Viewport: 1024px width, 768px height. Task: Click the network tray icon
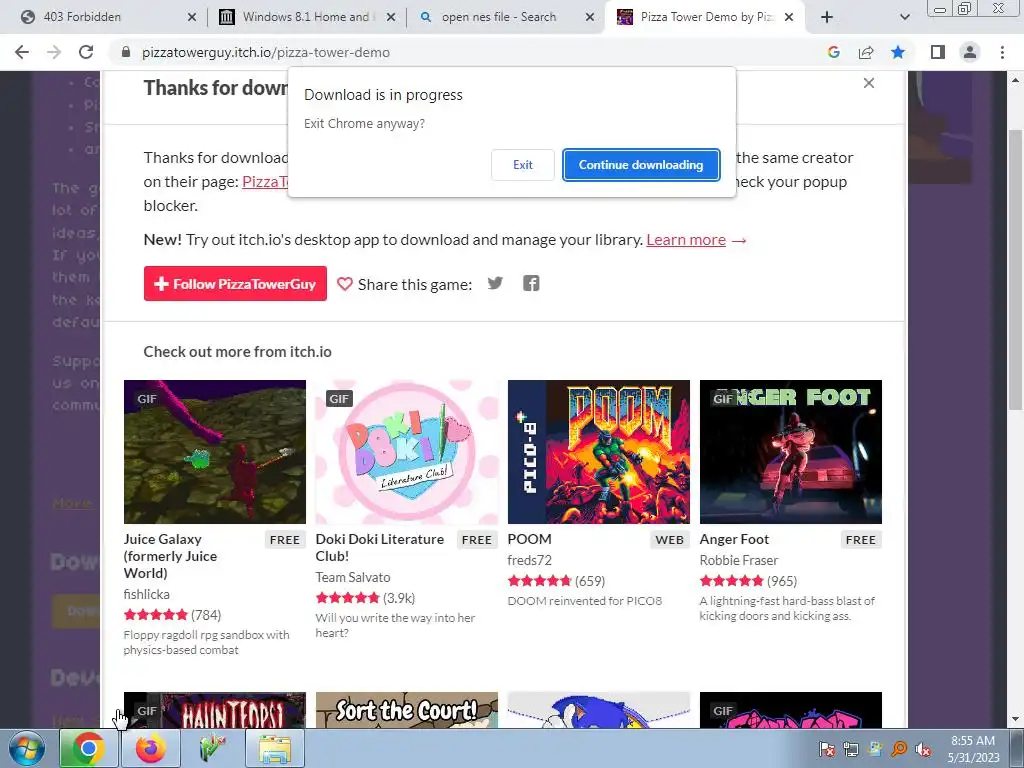pos(850,749)
